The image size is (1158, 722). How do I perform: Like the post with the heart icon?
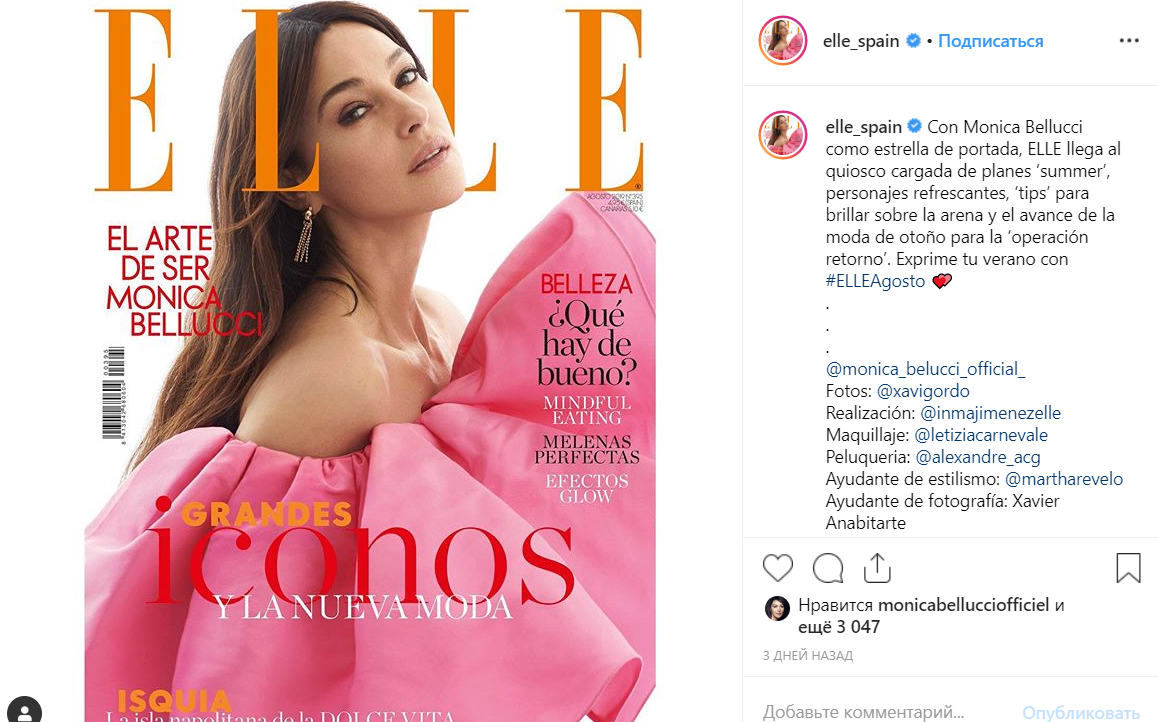778,568
